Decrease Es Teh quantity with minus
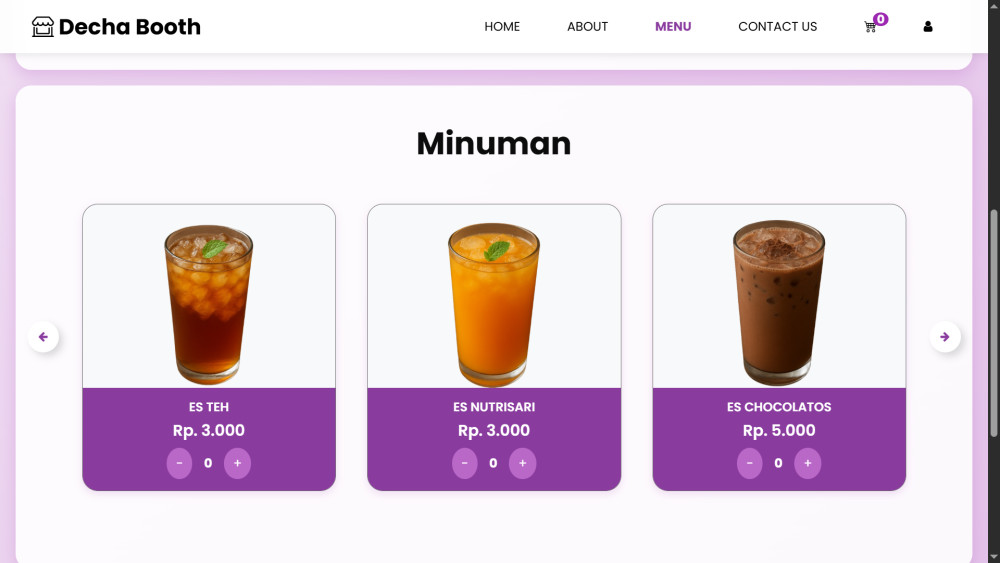This screenshot has width=1000, height=563. (179, 463)
